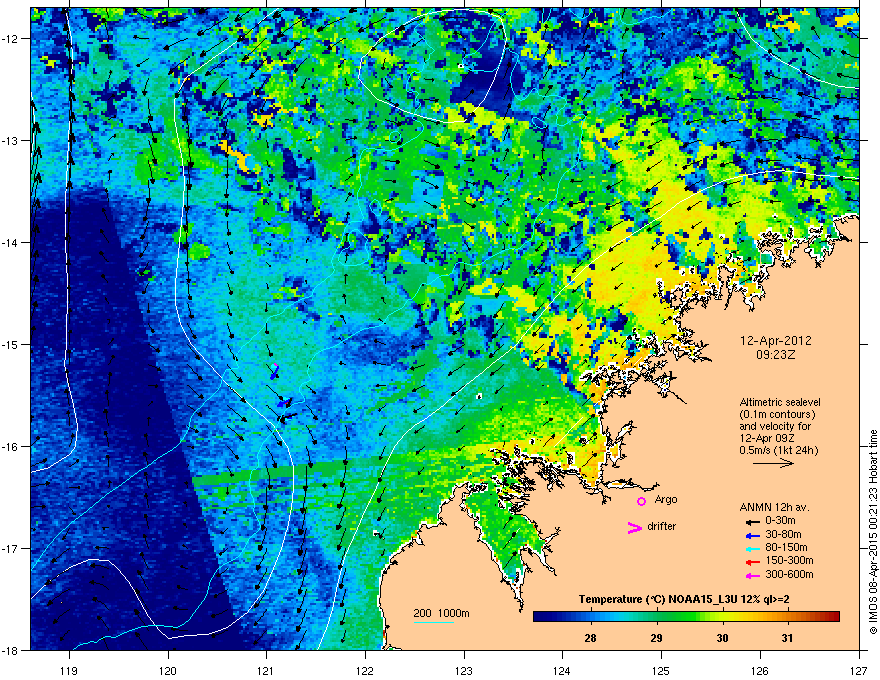Click the dark blue end of temperature colorbar

tap(539, 617)
